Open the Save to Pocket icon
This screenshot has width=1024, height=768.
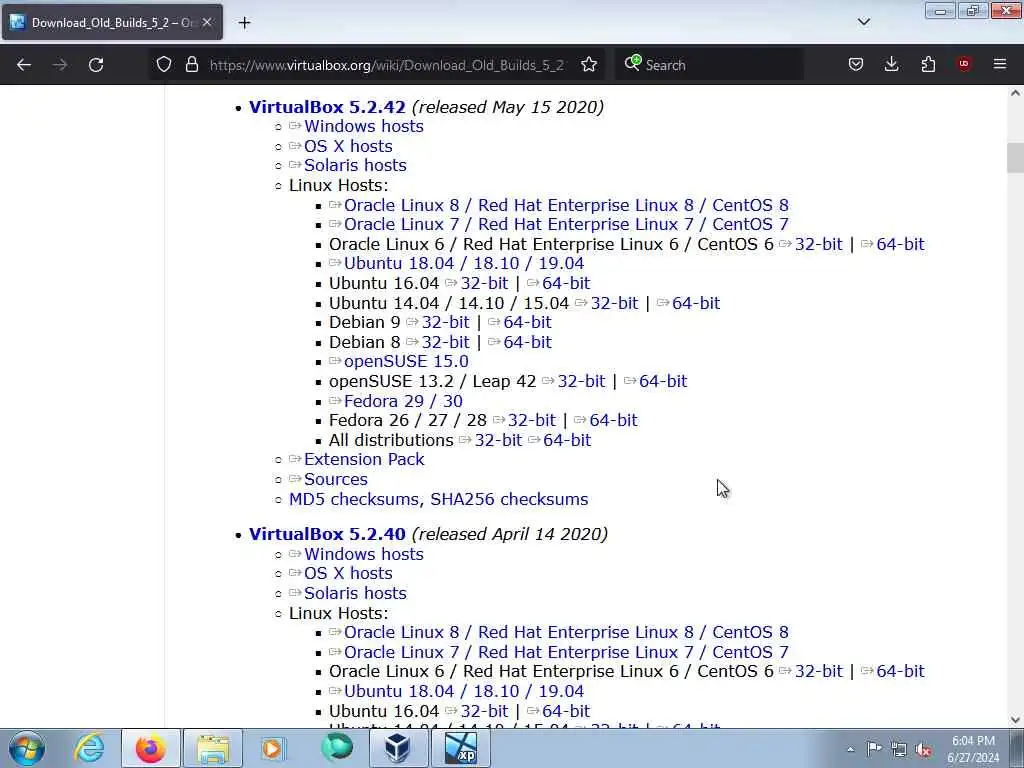tap(856, 64)
